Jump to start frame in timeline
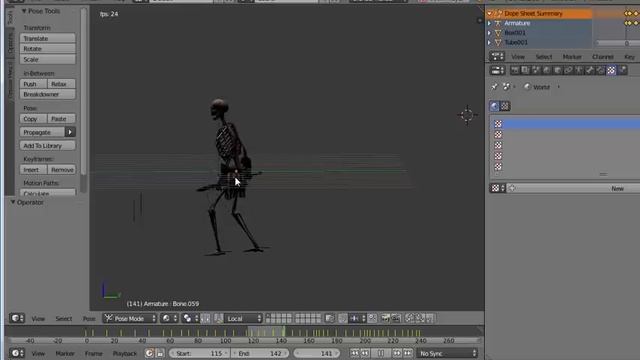Viewport: 640px width, 360px height. tap(354, 353)
